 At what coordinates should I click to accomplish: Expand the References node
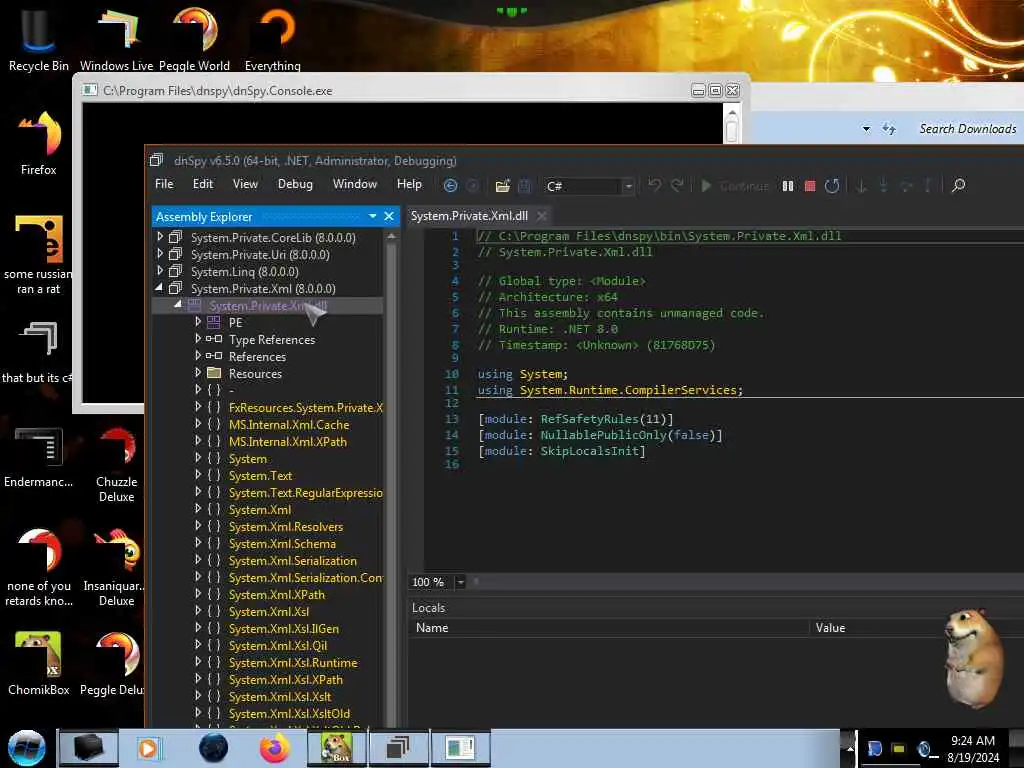198,355
